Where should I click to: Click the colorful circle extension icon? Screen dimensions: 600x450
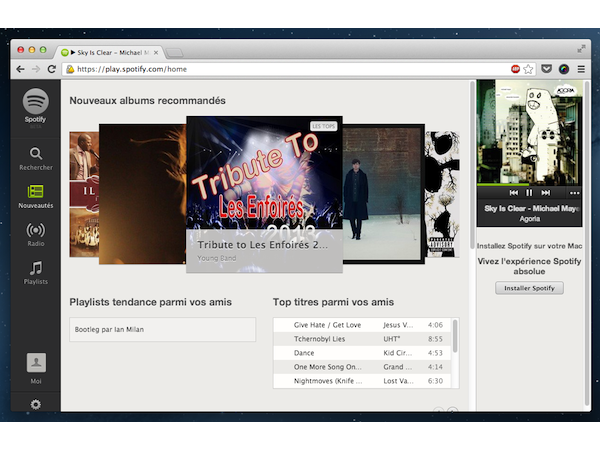564,69
